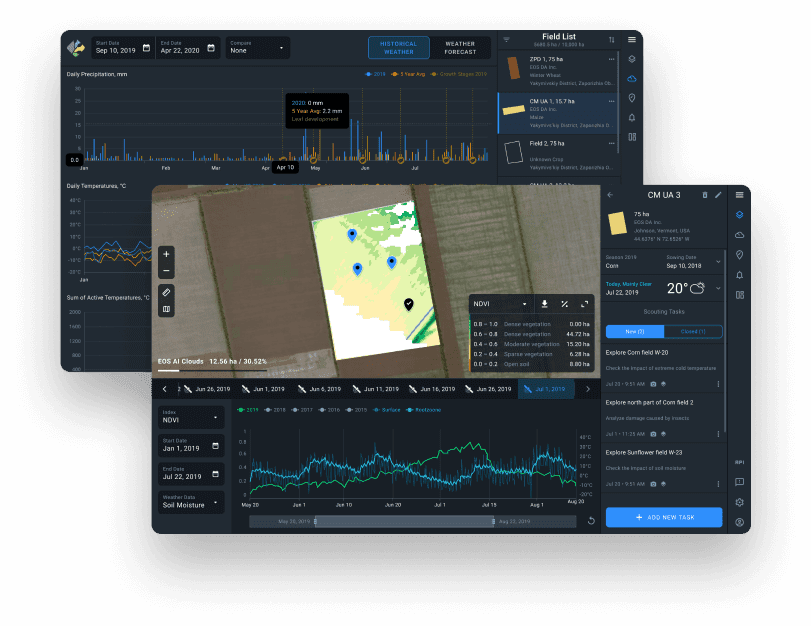
Task: Click the map compare icon below the ruler
Action: (x=166, y=309)
